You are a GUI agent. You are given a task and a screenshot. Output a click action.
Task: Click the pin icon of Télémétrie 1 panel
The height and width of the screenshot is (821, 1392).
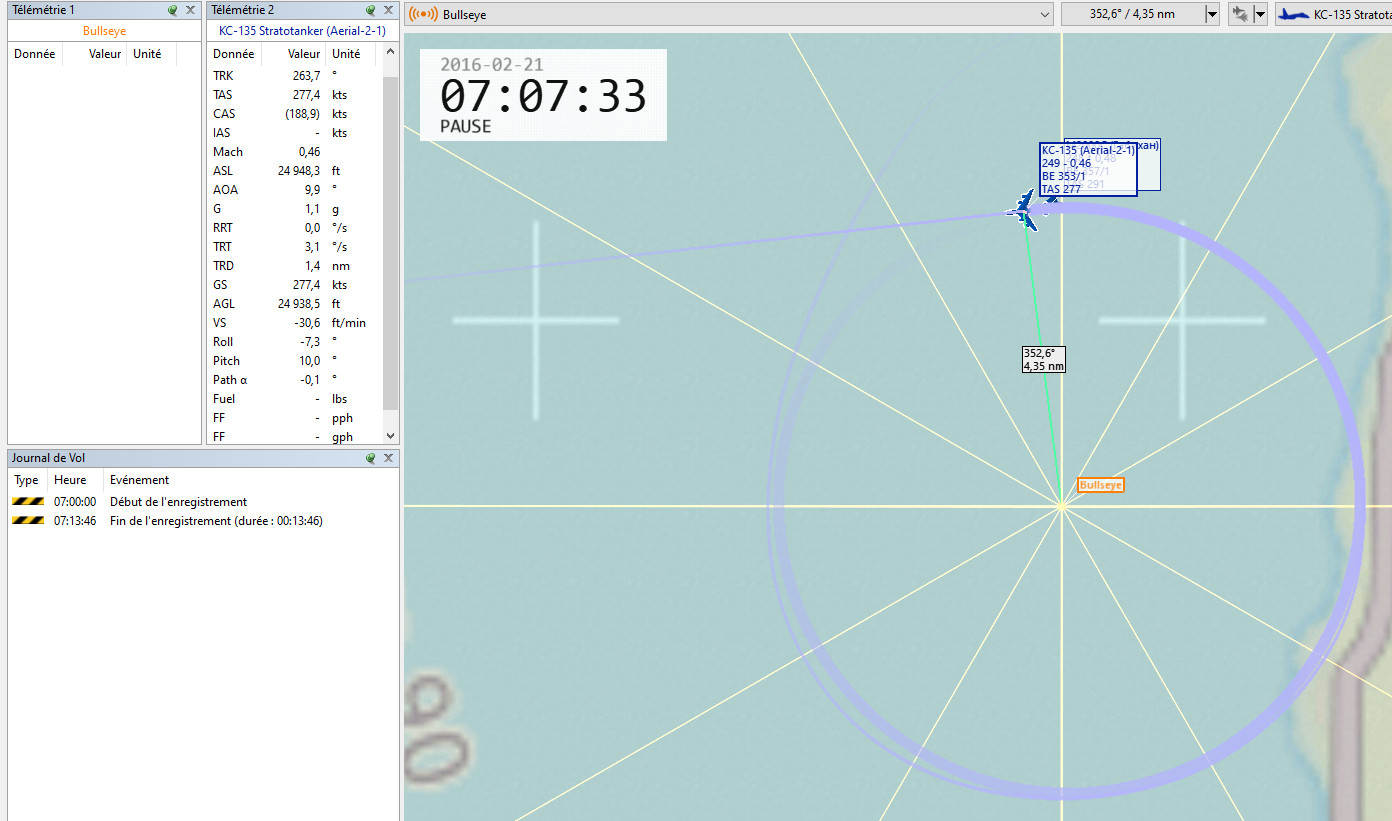tap(173, 10)
